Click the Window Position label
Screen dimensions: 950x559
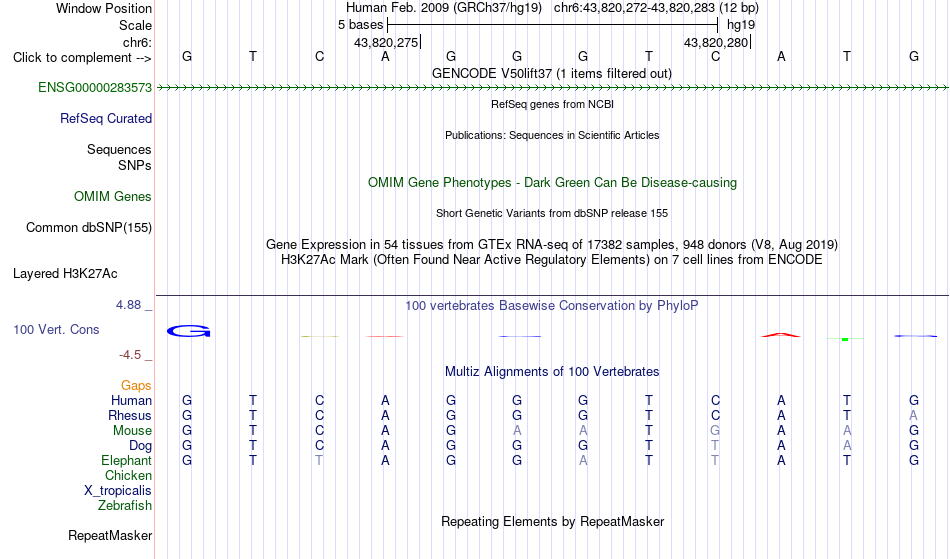pyautogui.click(x=104, y=8)
